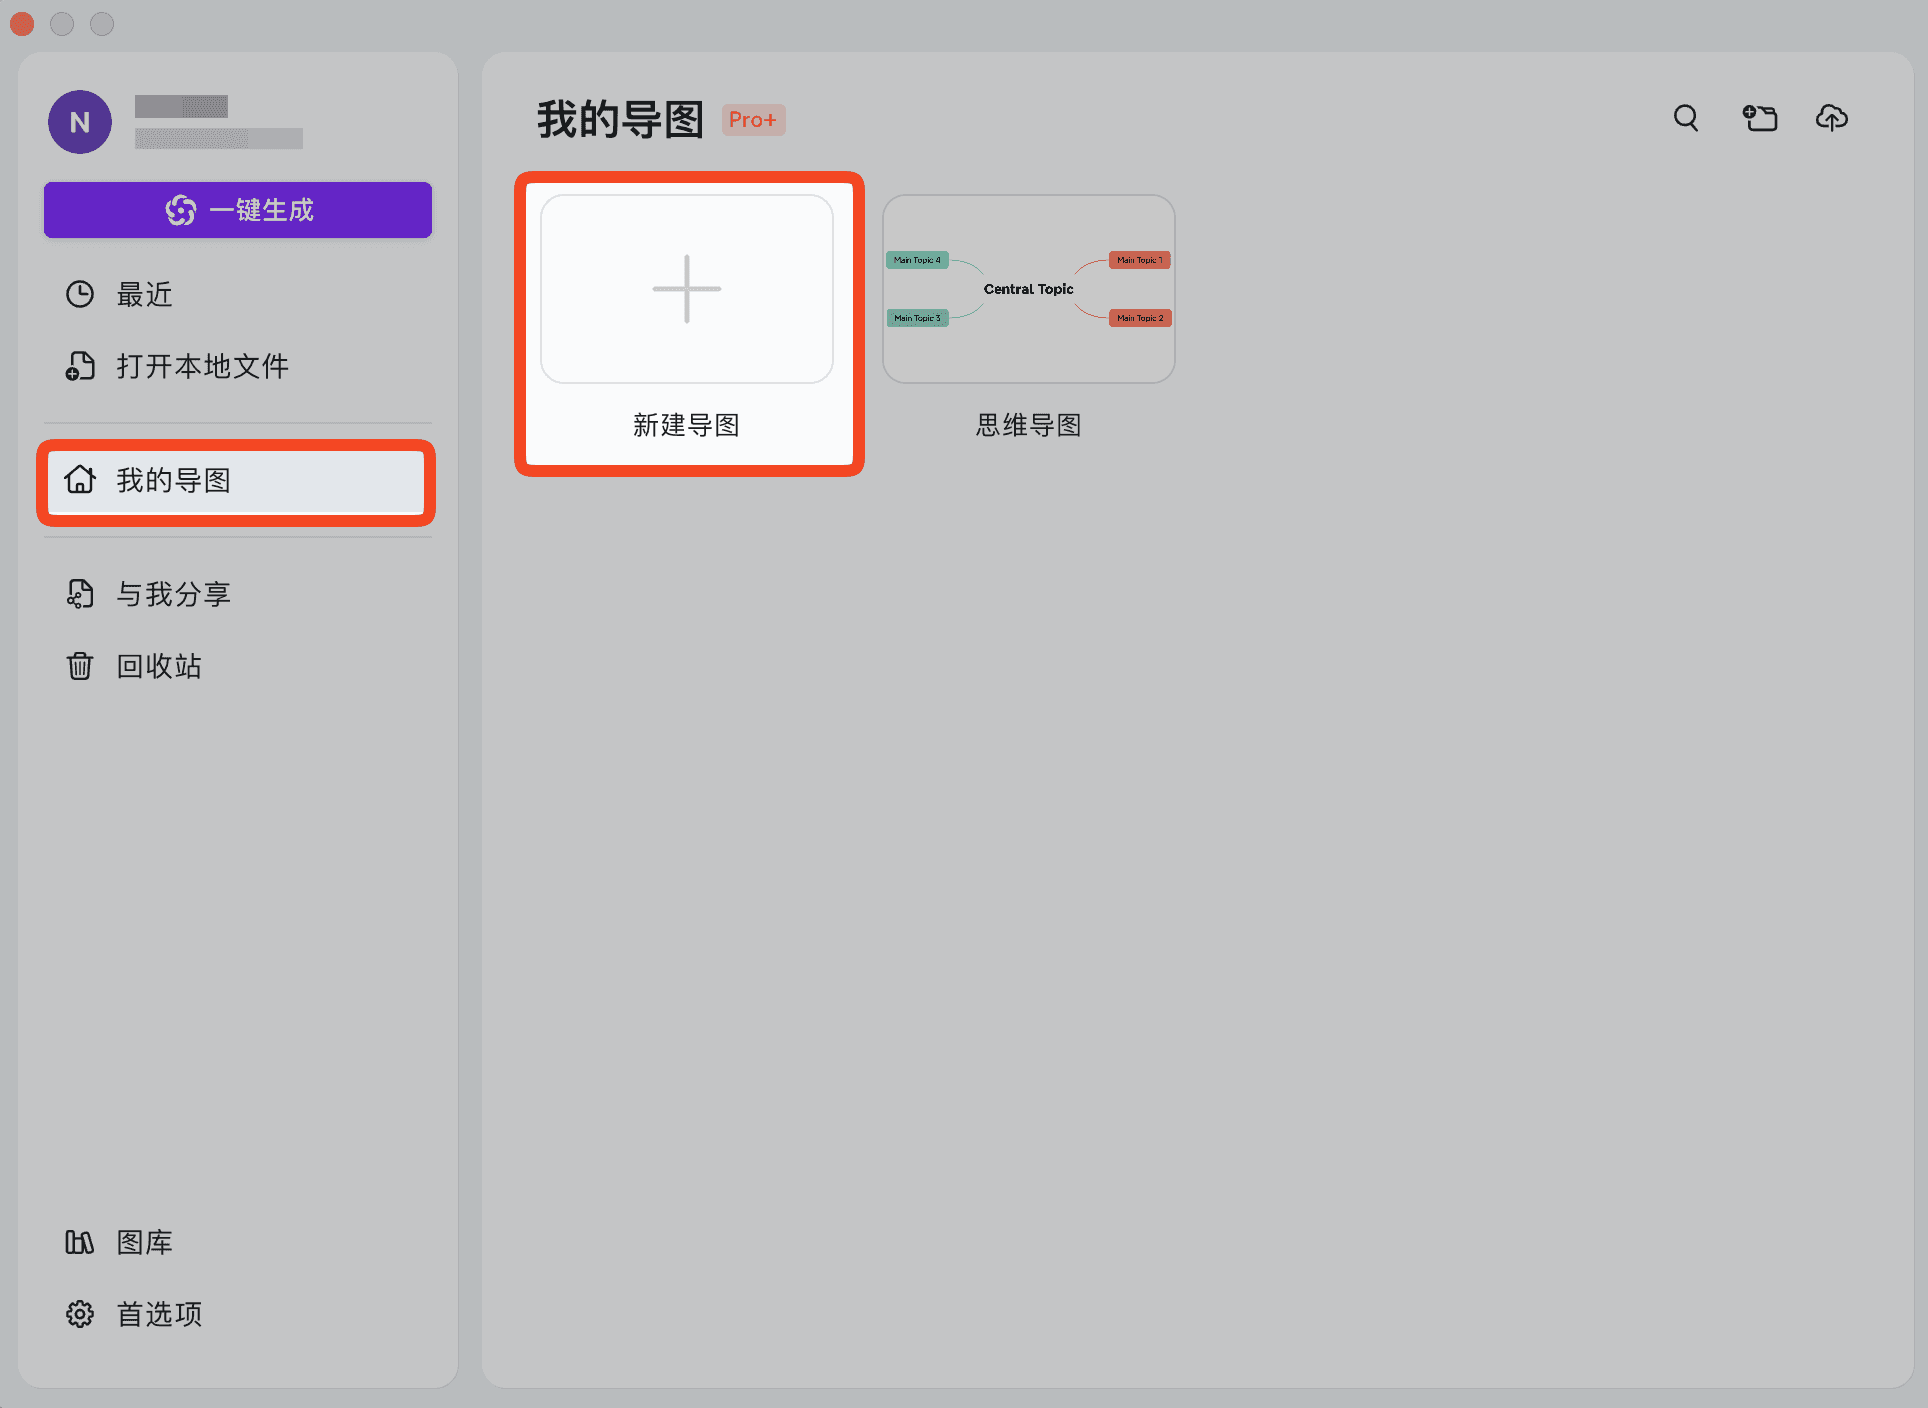Click the file icon for 打开本地文件
Viewport: 1928px width, 1408px height.
pos(80,366)
